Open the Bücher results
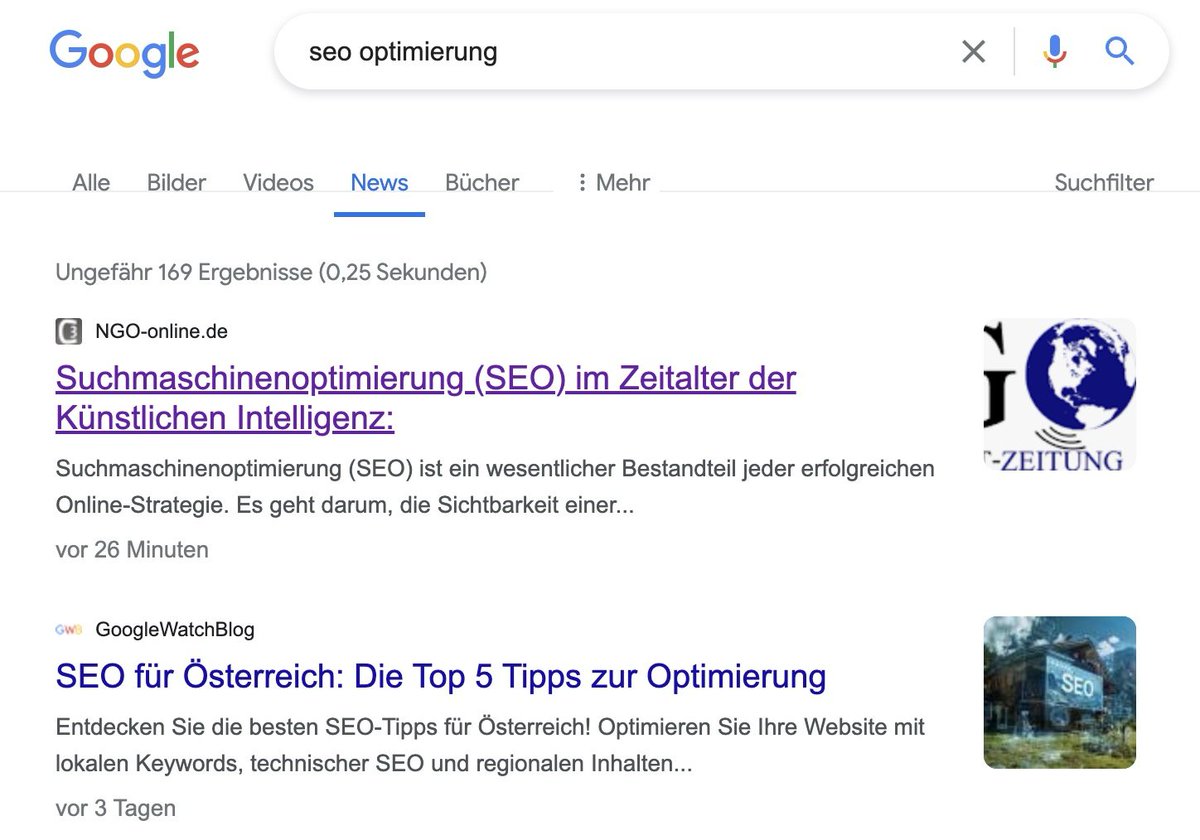 coord(481,182)
